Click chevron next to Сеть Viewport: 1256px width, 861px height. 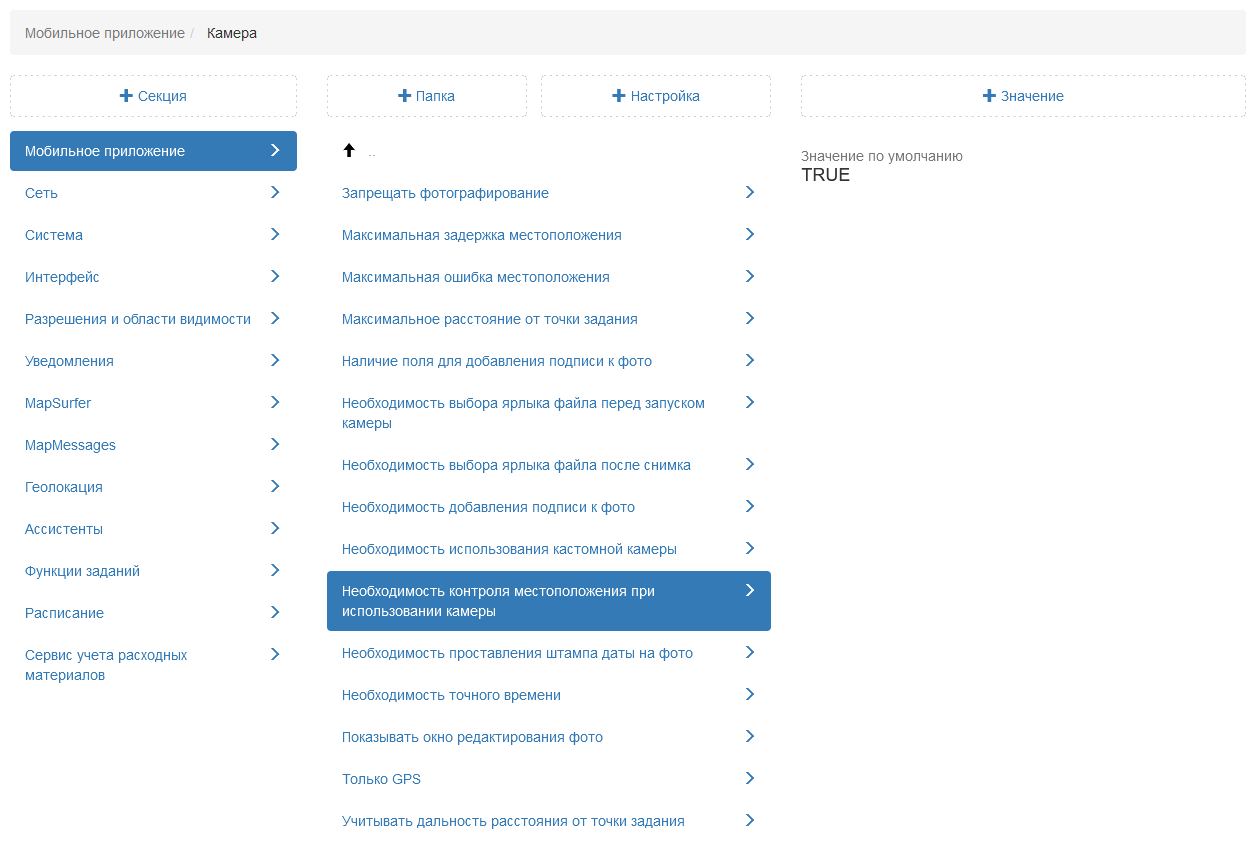(275, 192)
